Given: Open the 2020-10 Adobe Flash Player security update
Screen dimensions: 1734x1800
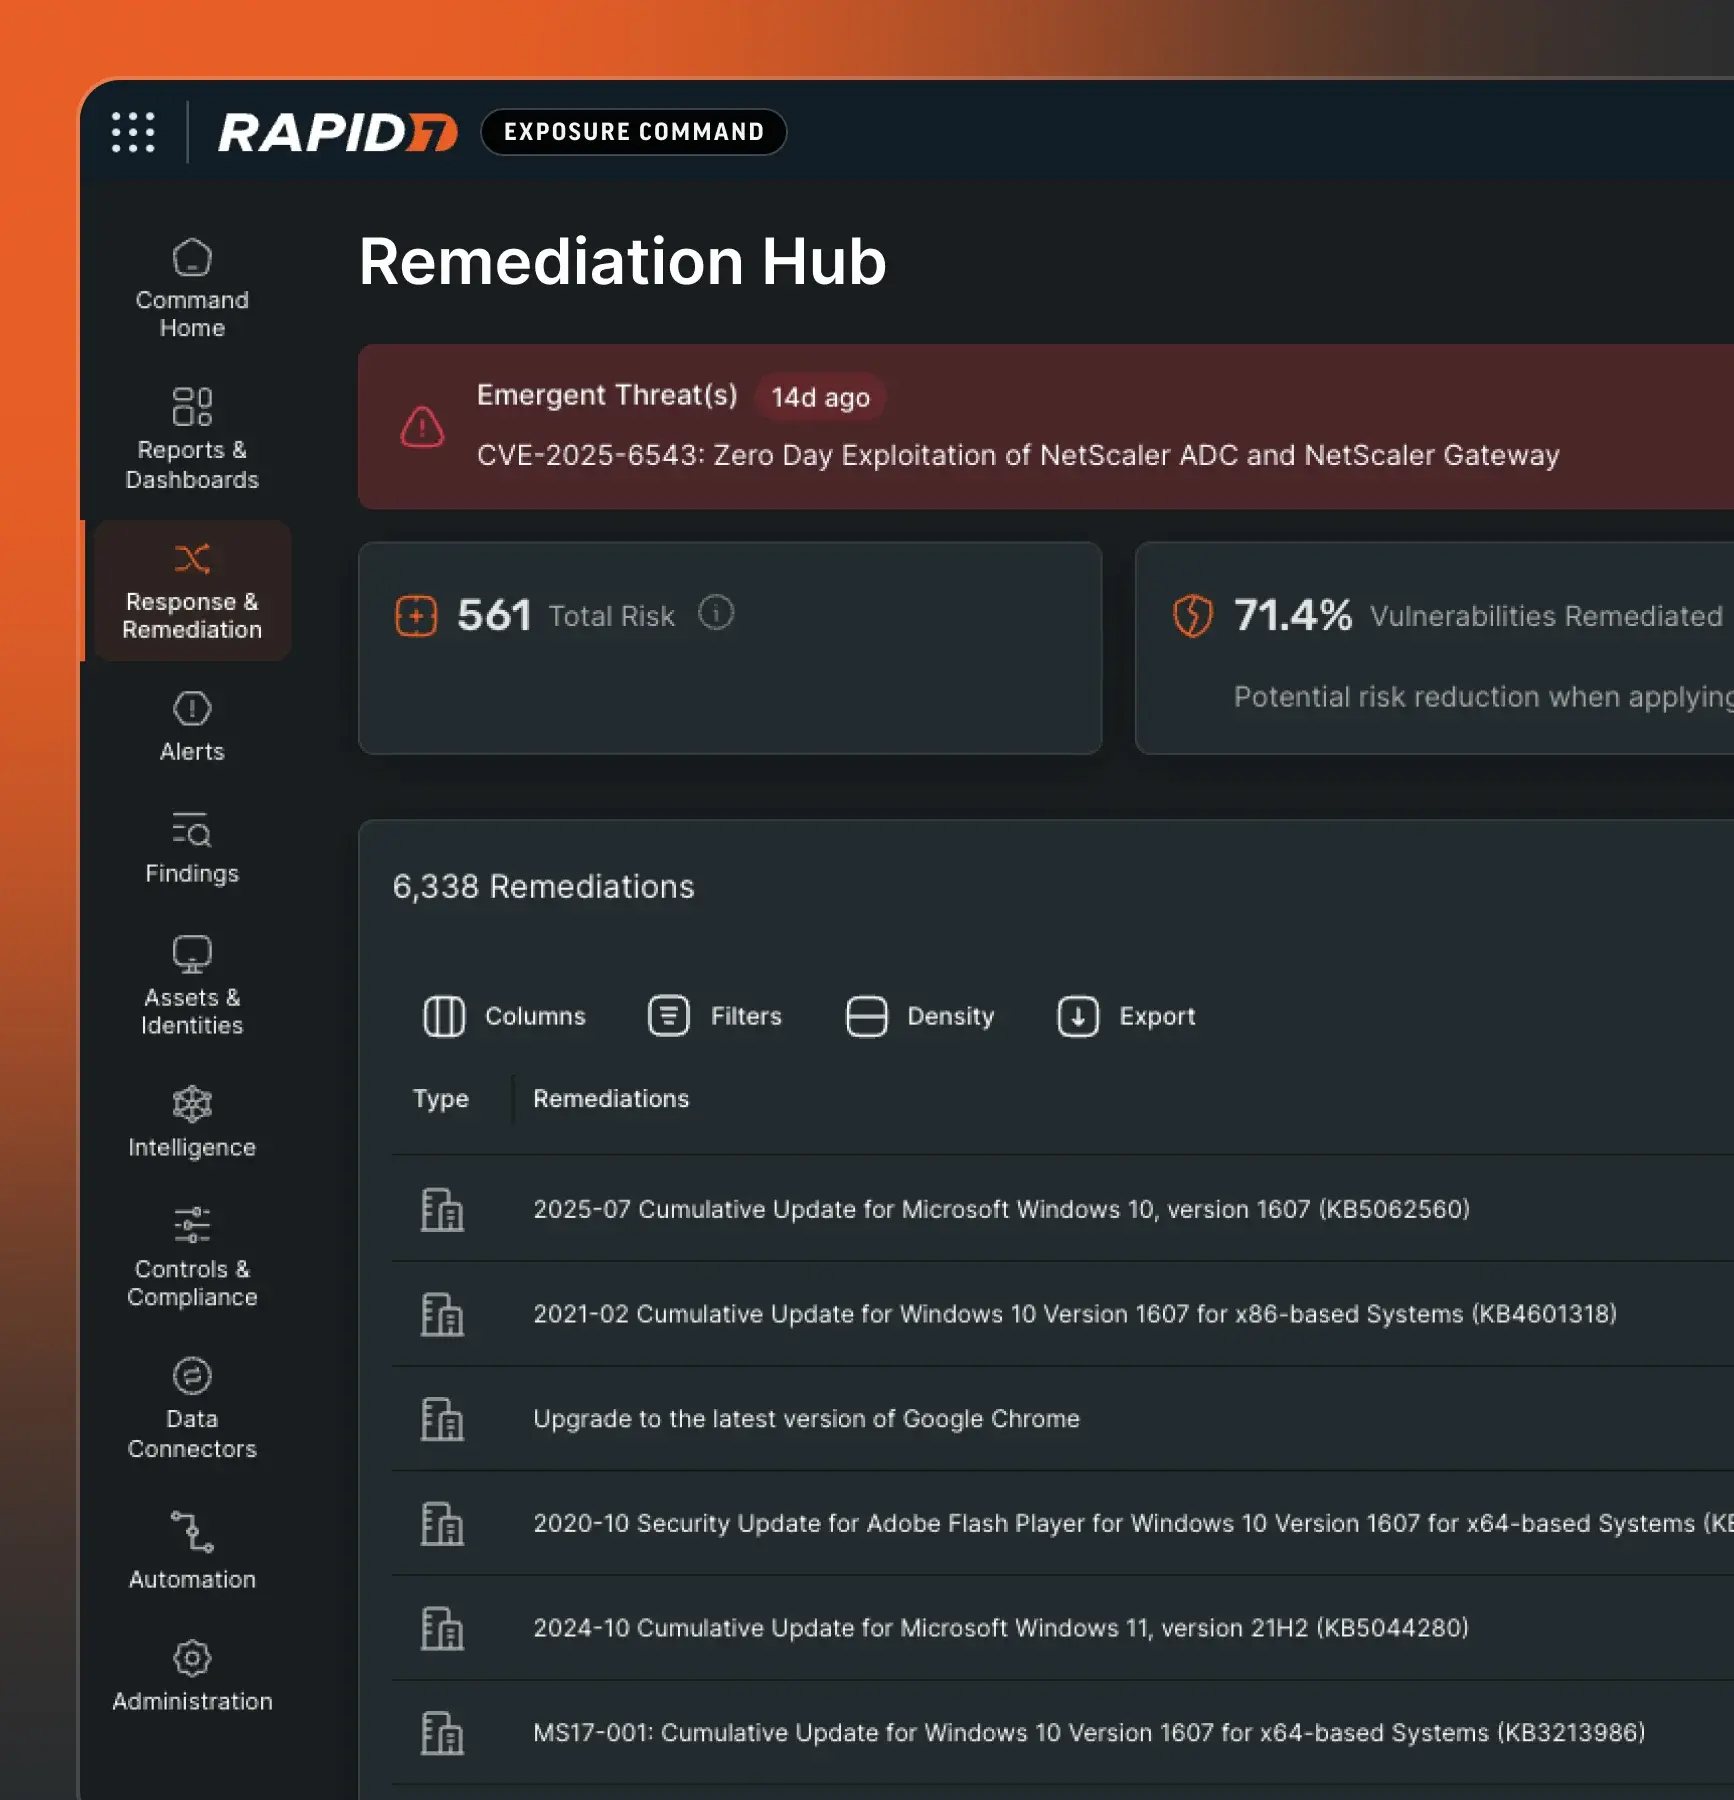Looking at the screenshot, I should click(1133, 1524).
